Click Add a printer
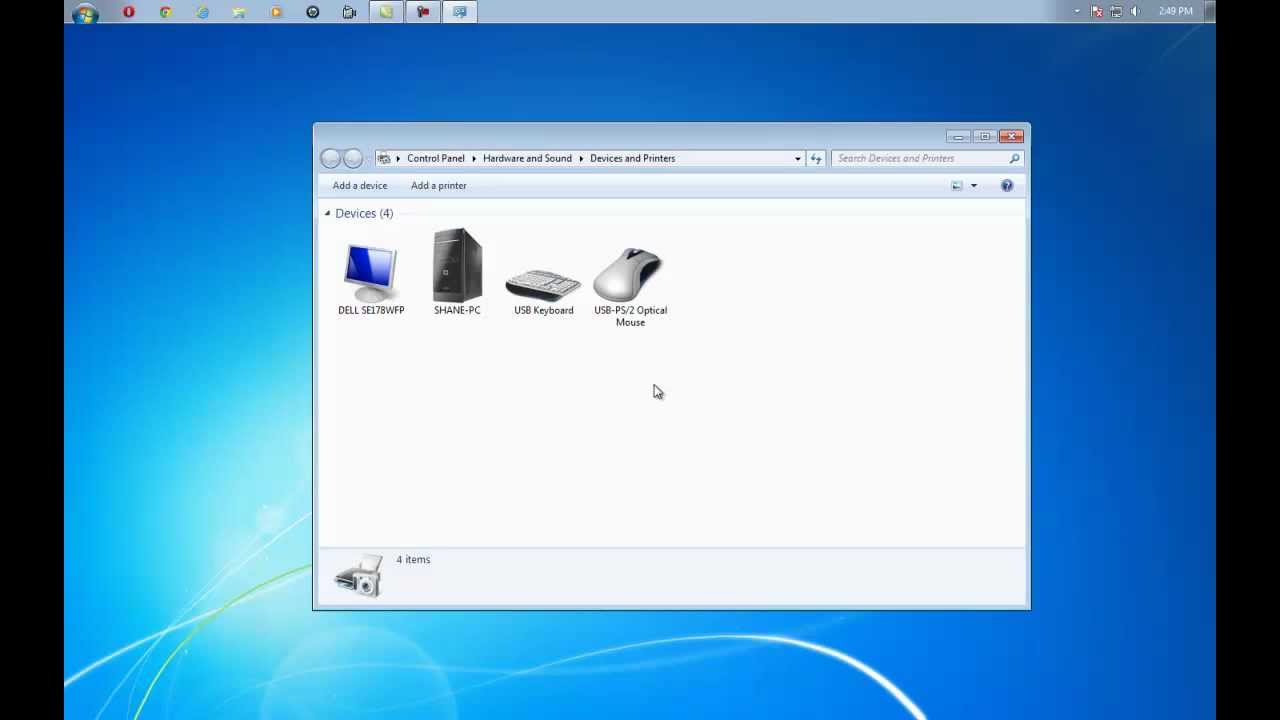 click(x=438, y=185)
